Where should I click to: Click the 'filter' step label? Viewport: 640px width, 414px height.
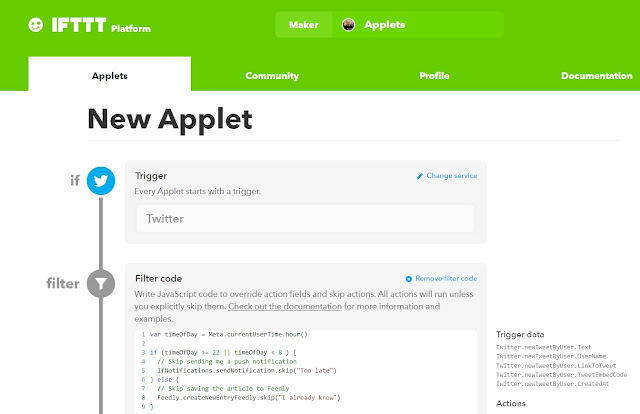point(62,283)
